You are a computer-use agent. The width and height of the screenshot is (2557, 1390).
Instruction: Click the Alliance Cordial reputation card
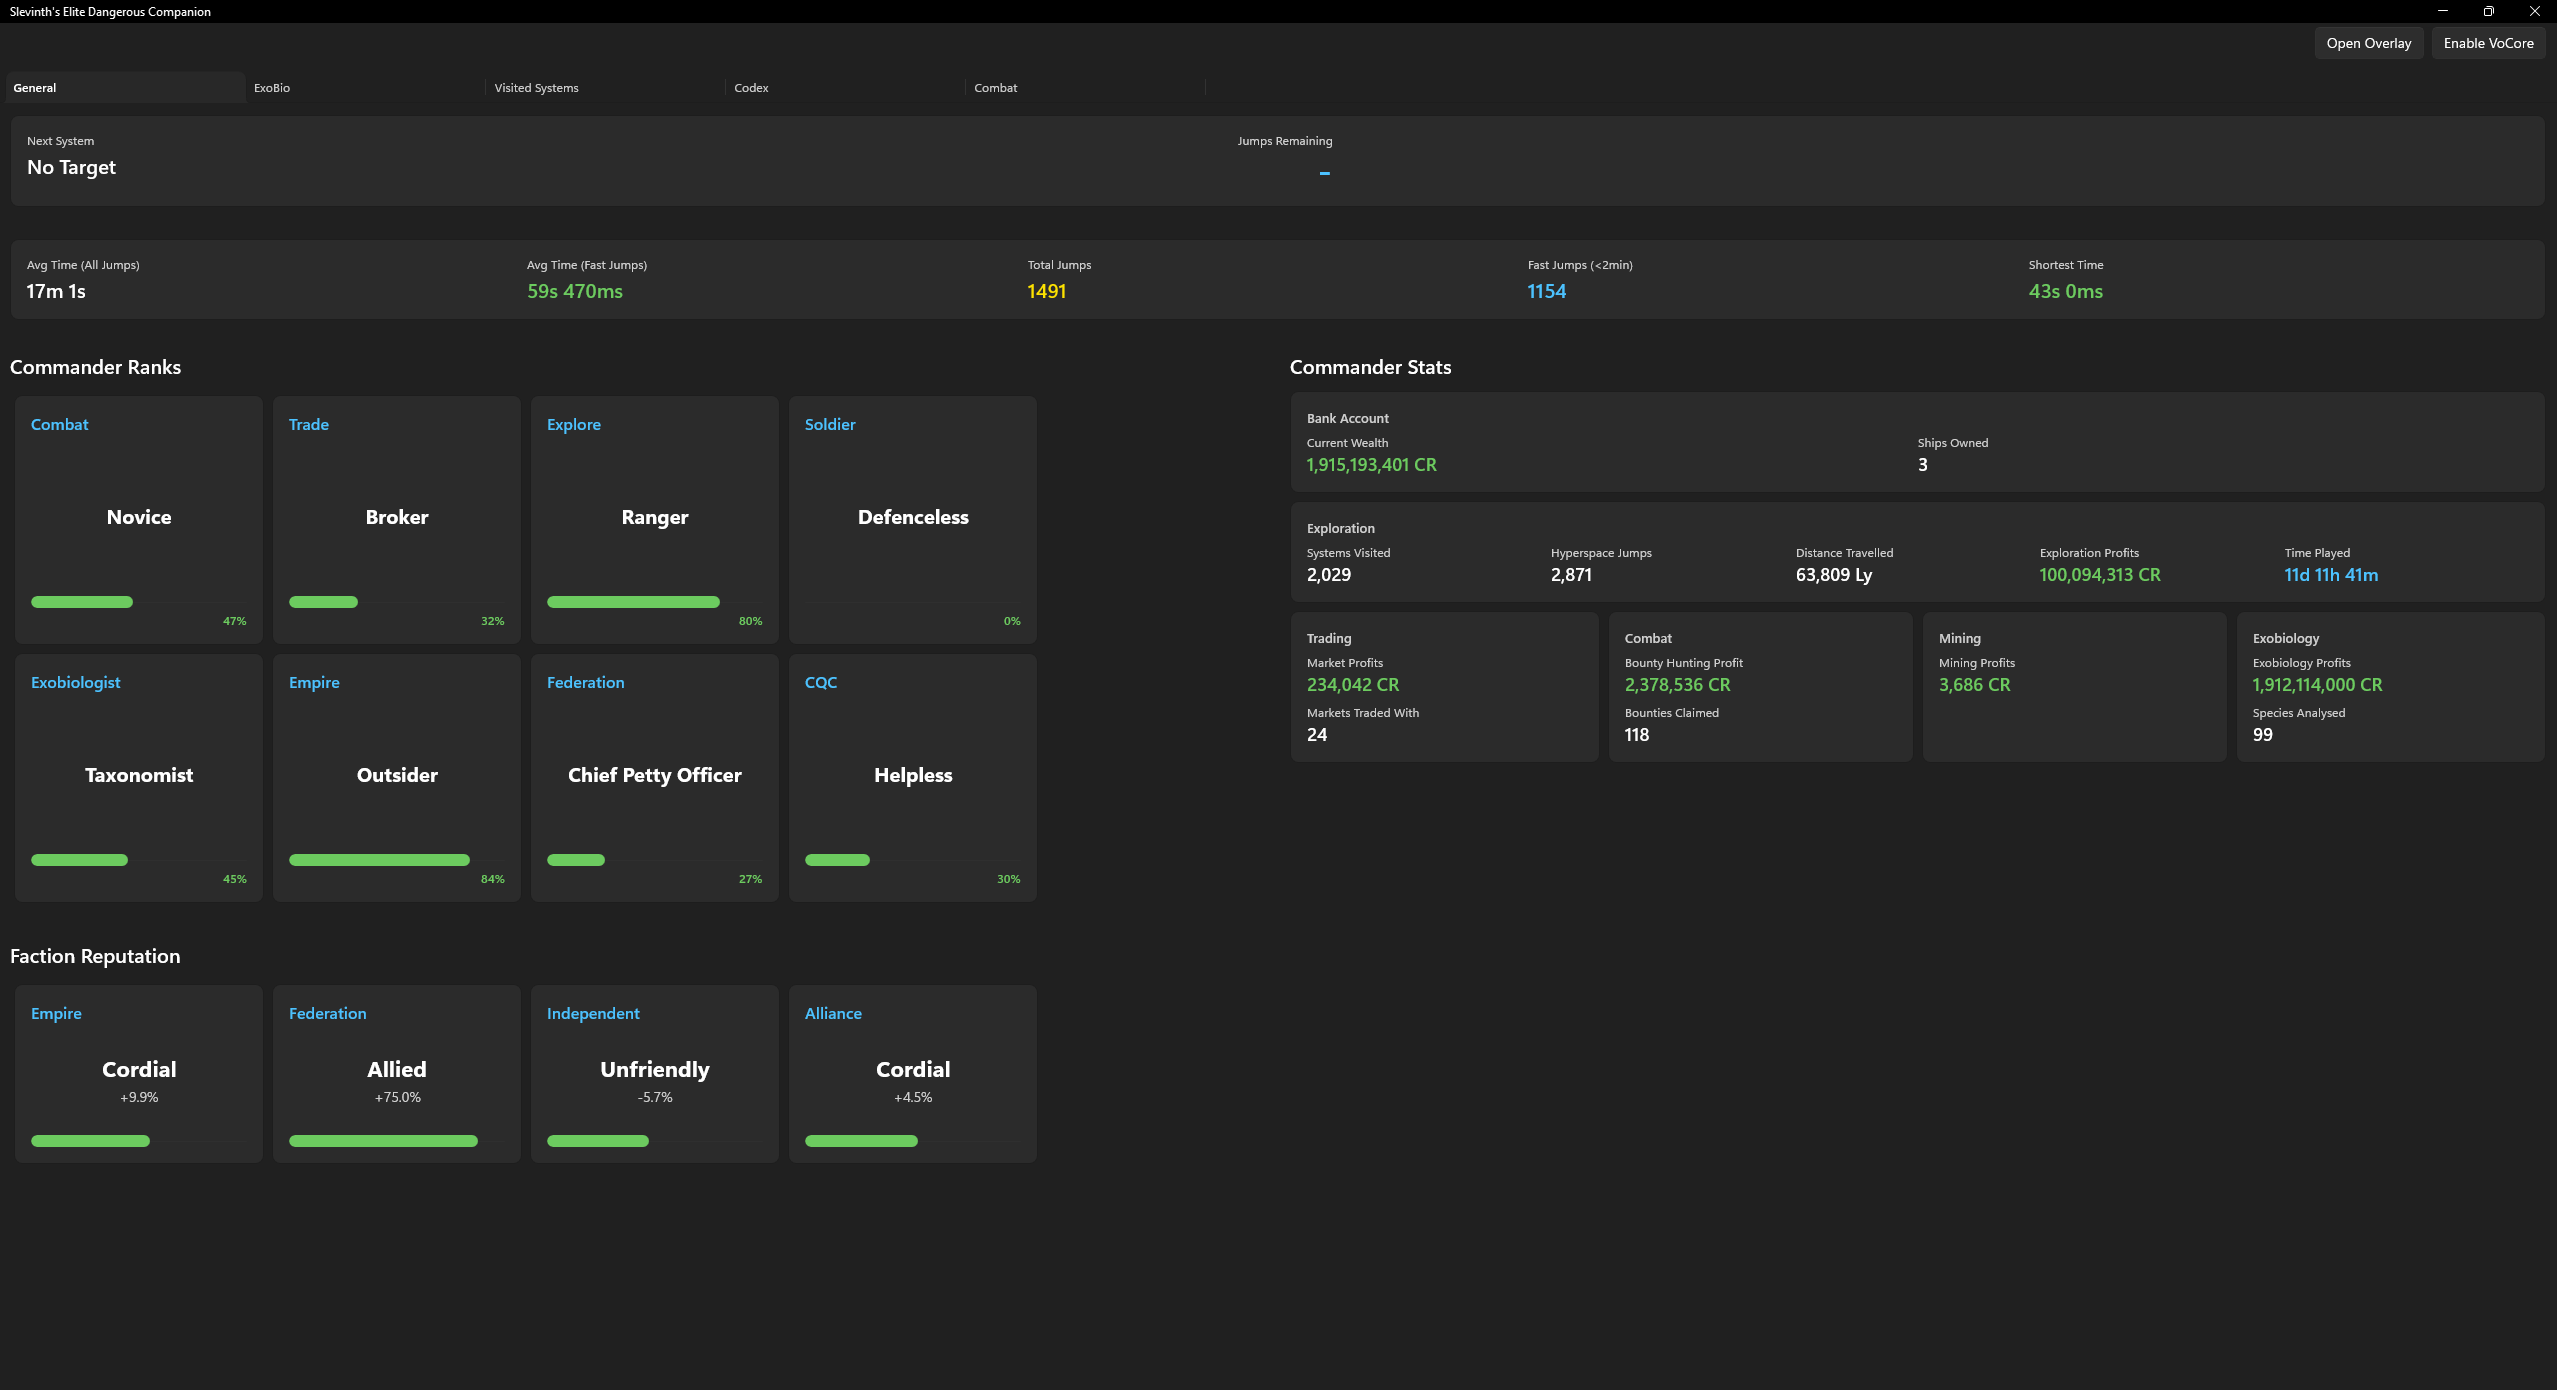click(x=912, y=1073)
